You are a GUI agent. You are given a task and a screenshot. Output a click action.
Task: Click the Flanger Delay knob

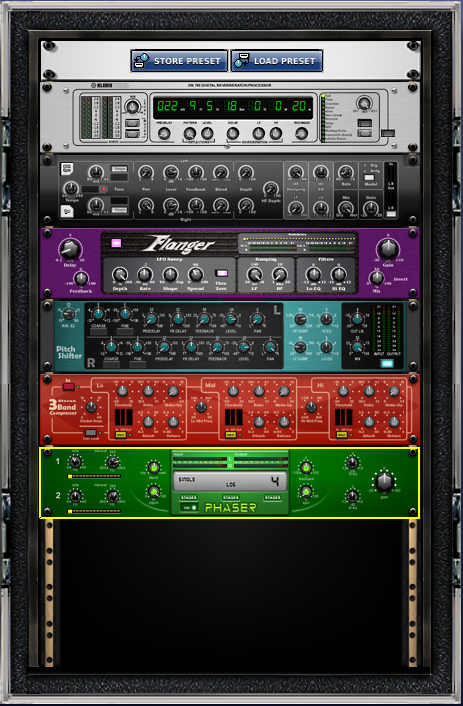70,249
